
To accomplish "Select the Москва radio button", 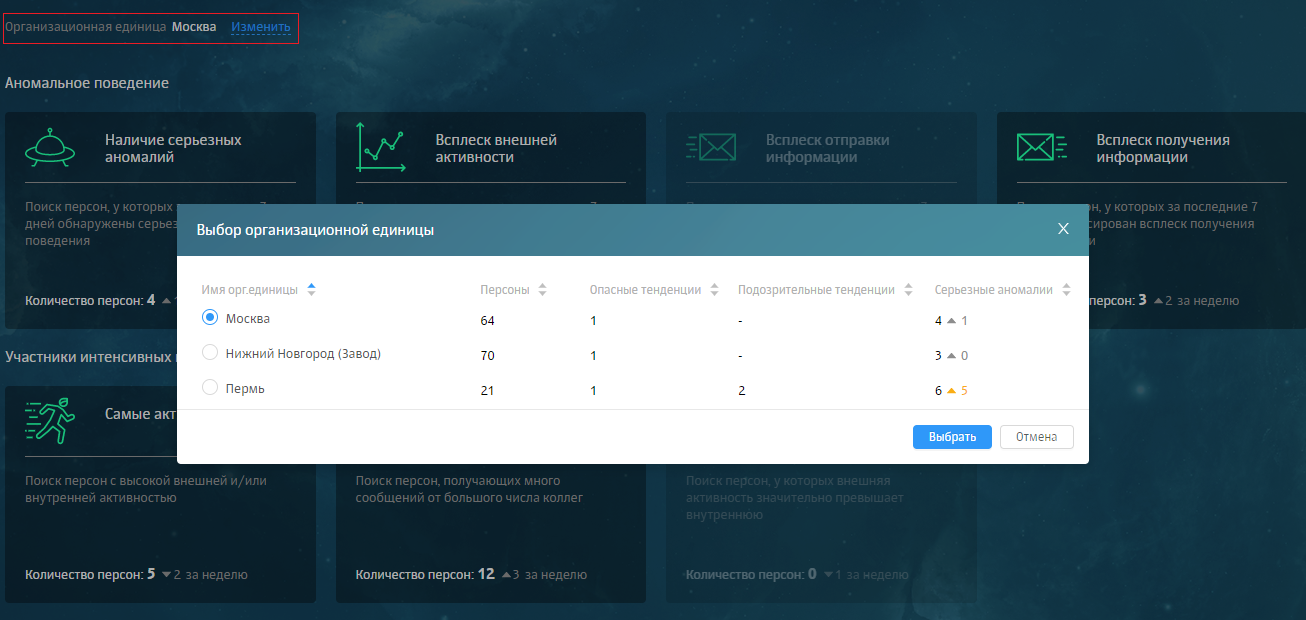I will 210,317.
